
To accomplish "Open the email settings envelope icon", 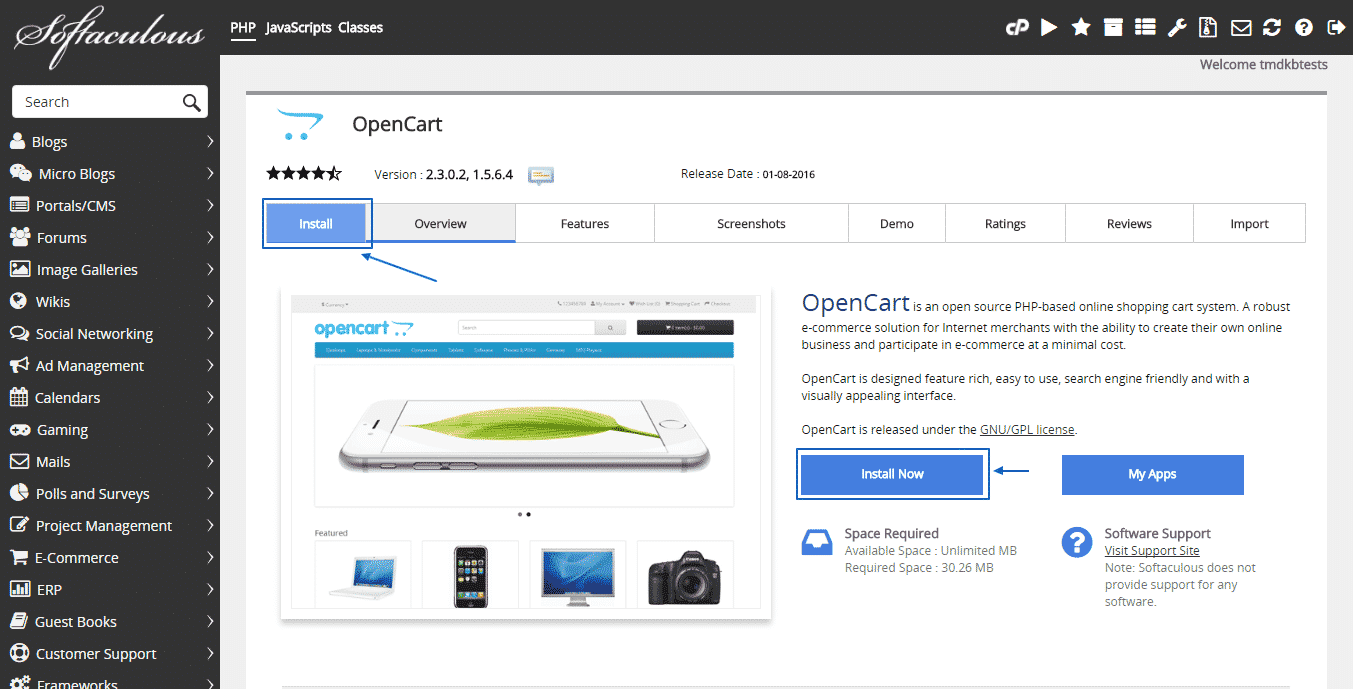I will [1241, 28].
